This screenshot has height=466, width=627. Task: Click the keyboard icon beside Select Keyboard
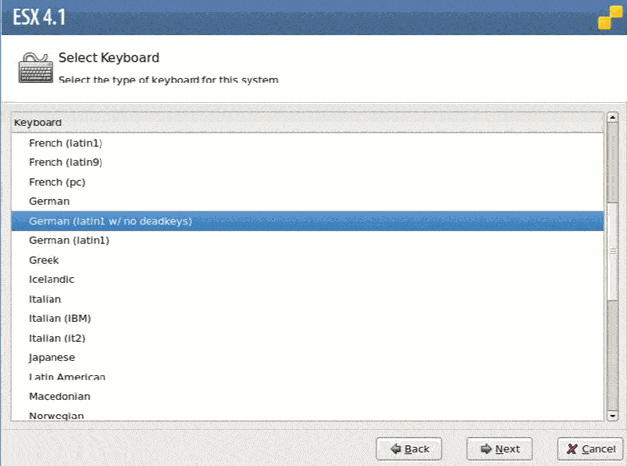(x=36, y=68)
